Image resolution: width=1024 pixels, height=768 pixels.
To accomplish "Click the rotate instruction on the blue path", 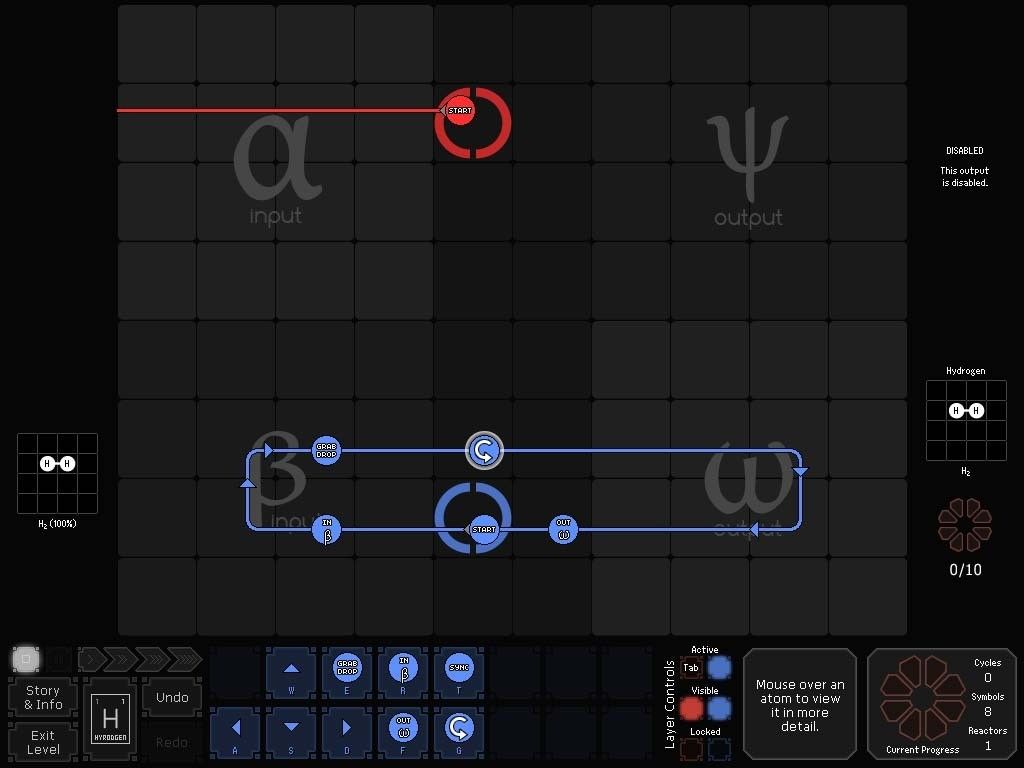I will [484, 451].
